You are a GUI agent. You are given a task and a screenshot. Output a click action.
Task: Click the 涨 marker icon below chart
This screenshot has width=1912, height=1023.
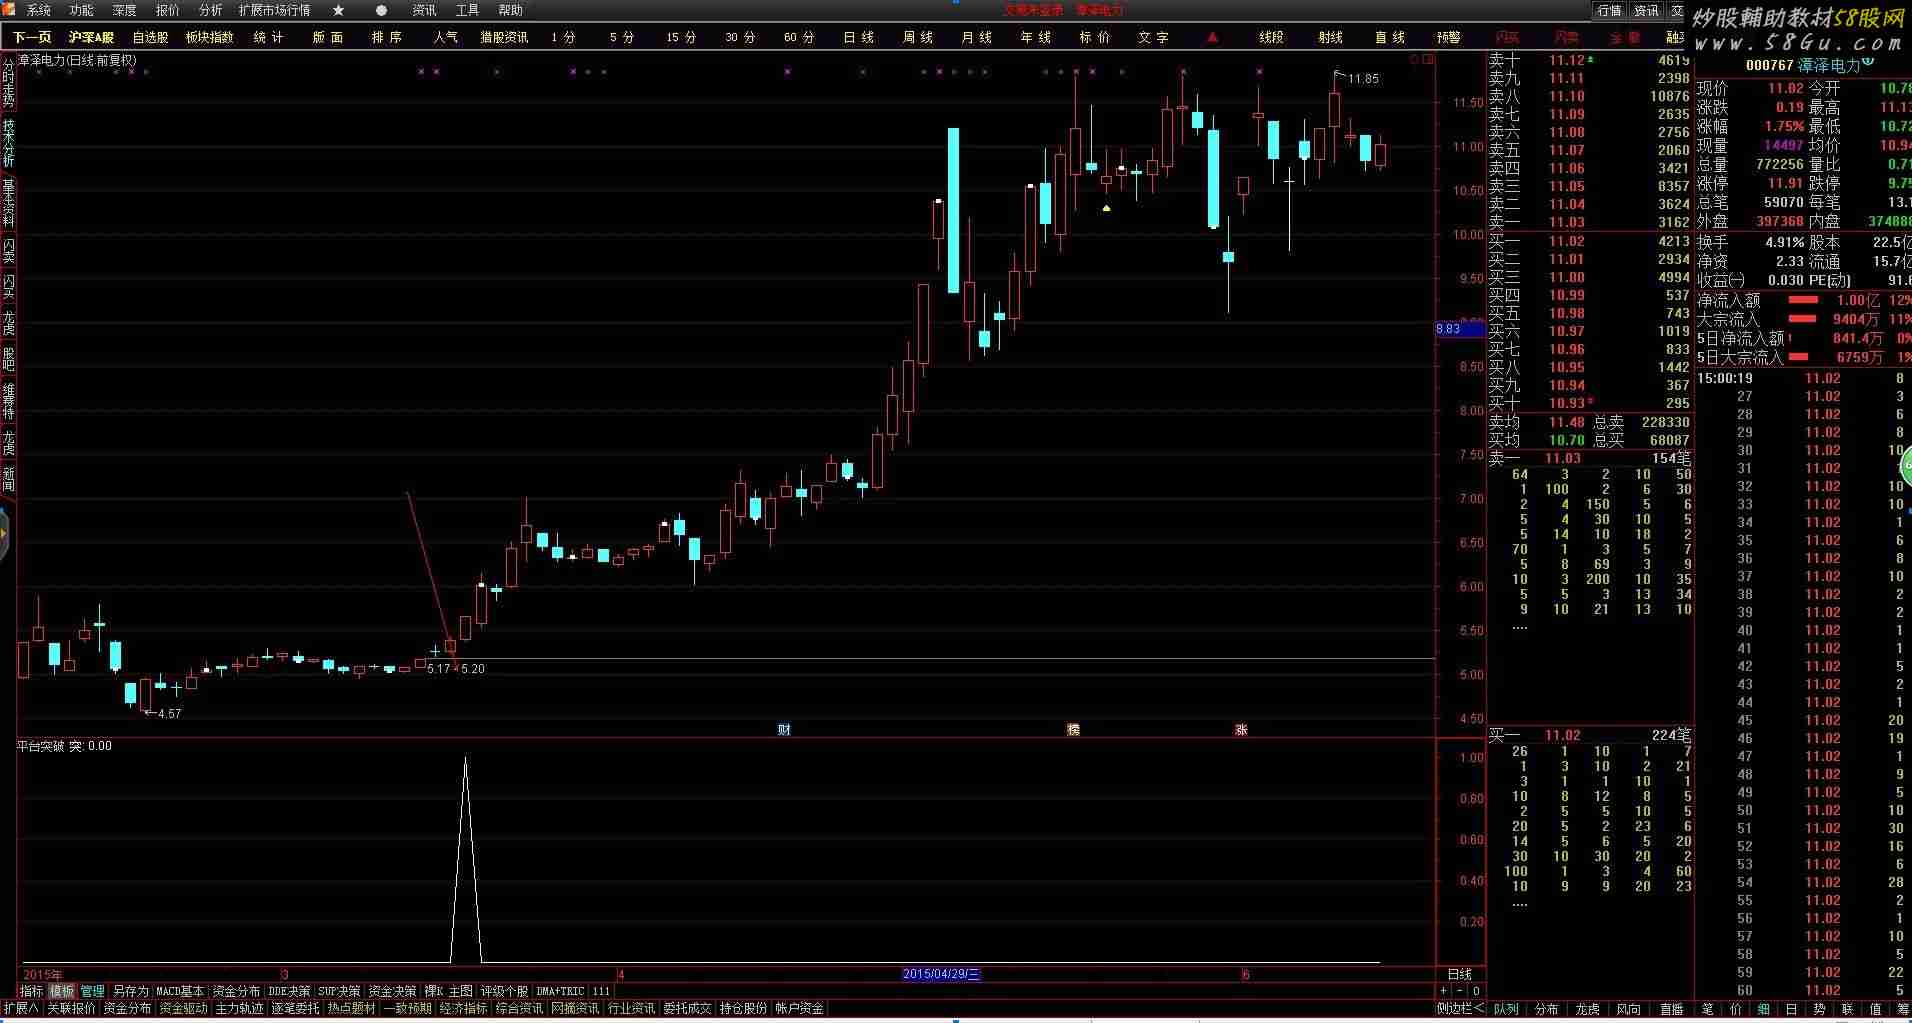1241,730
